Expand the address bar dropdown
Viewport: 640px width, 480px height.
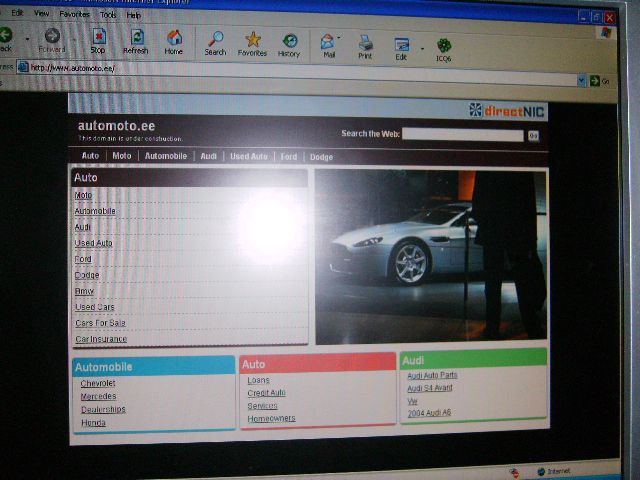[x=581, y=79]
